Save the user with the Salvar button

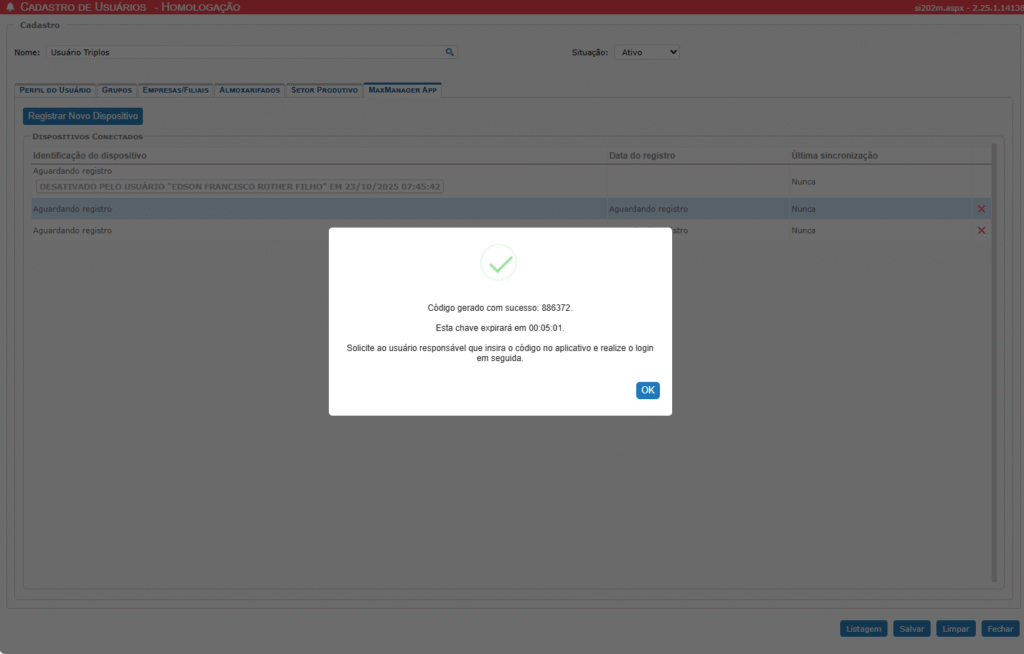click(912, 629)
